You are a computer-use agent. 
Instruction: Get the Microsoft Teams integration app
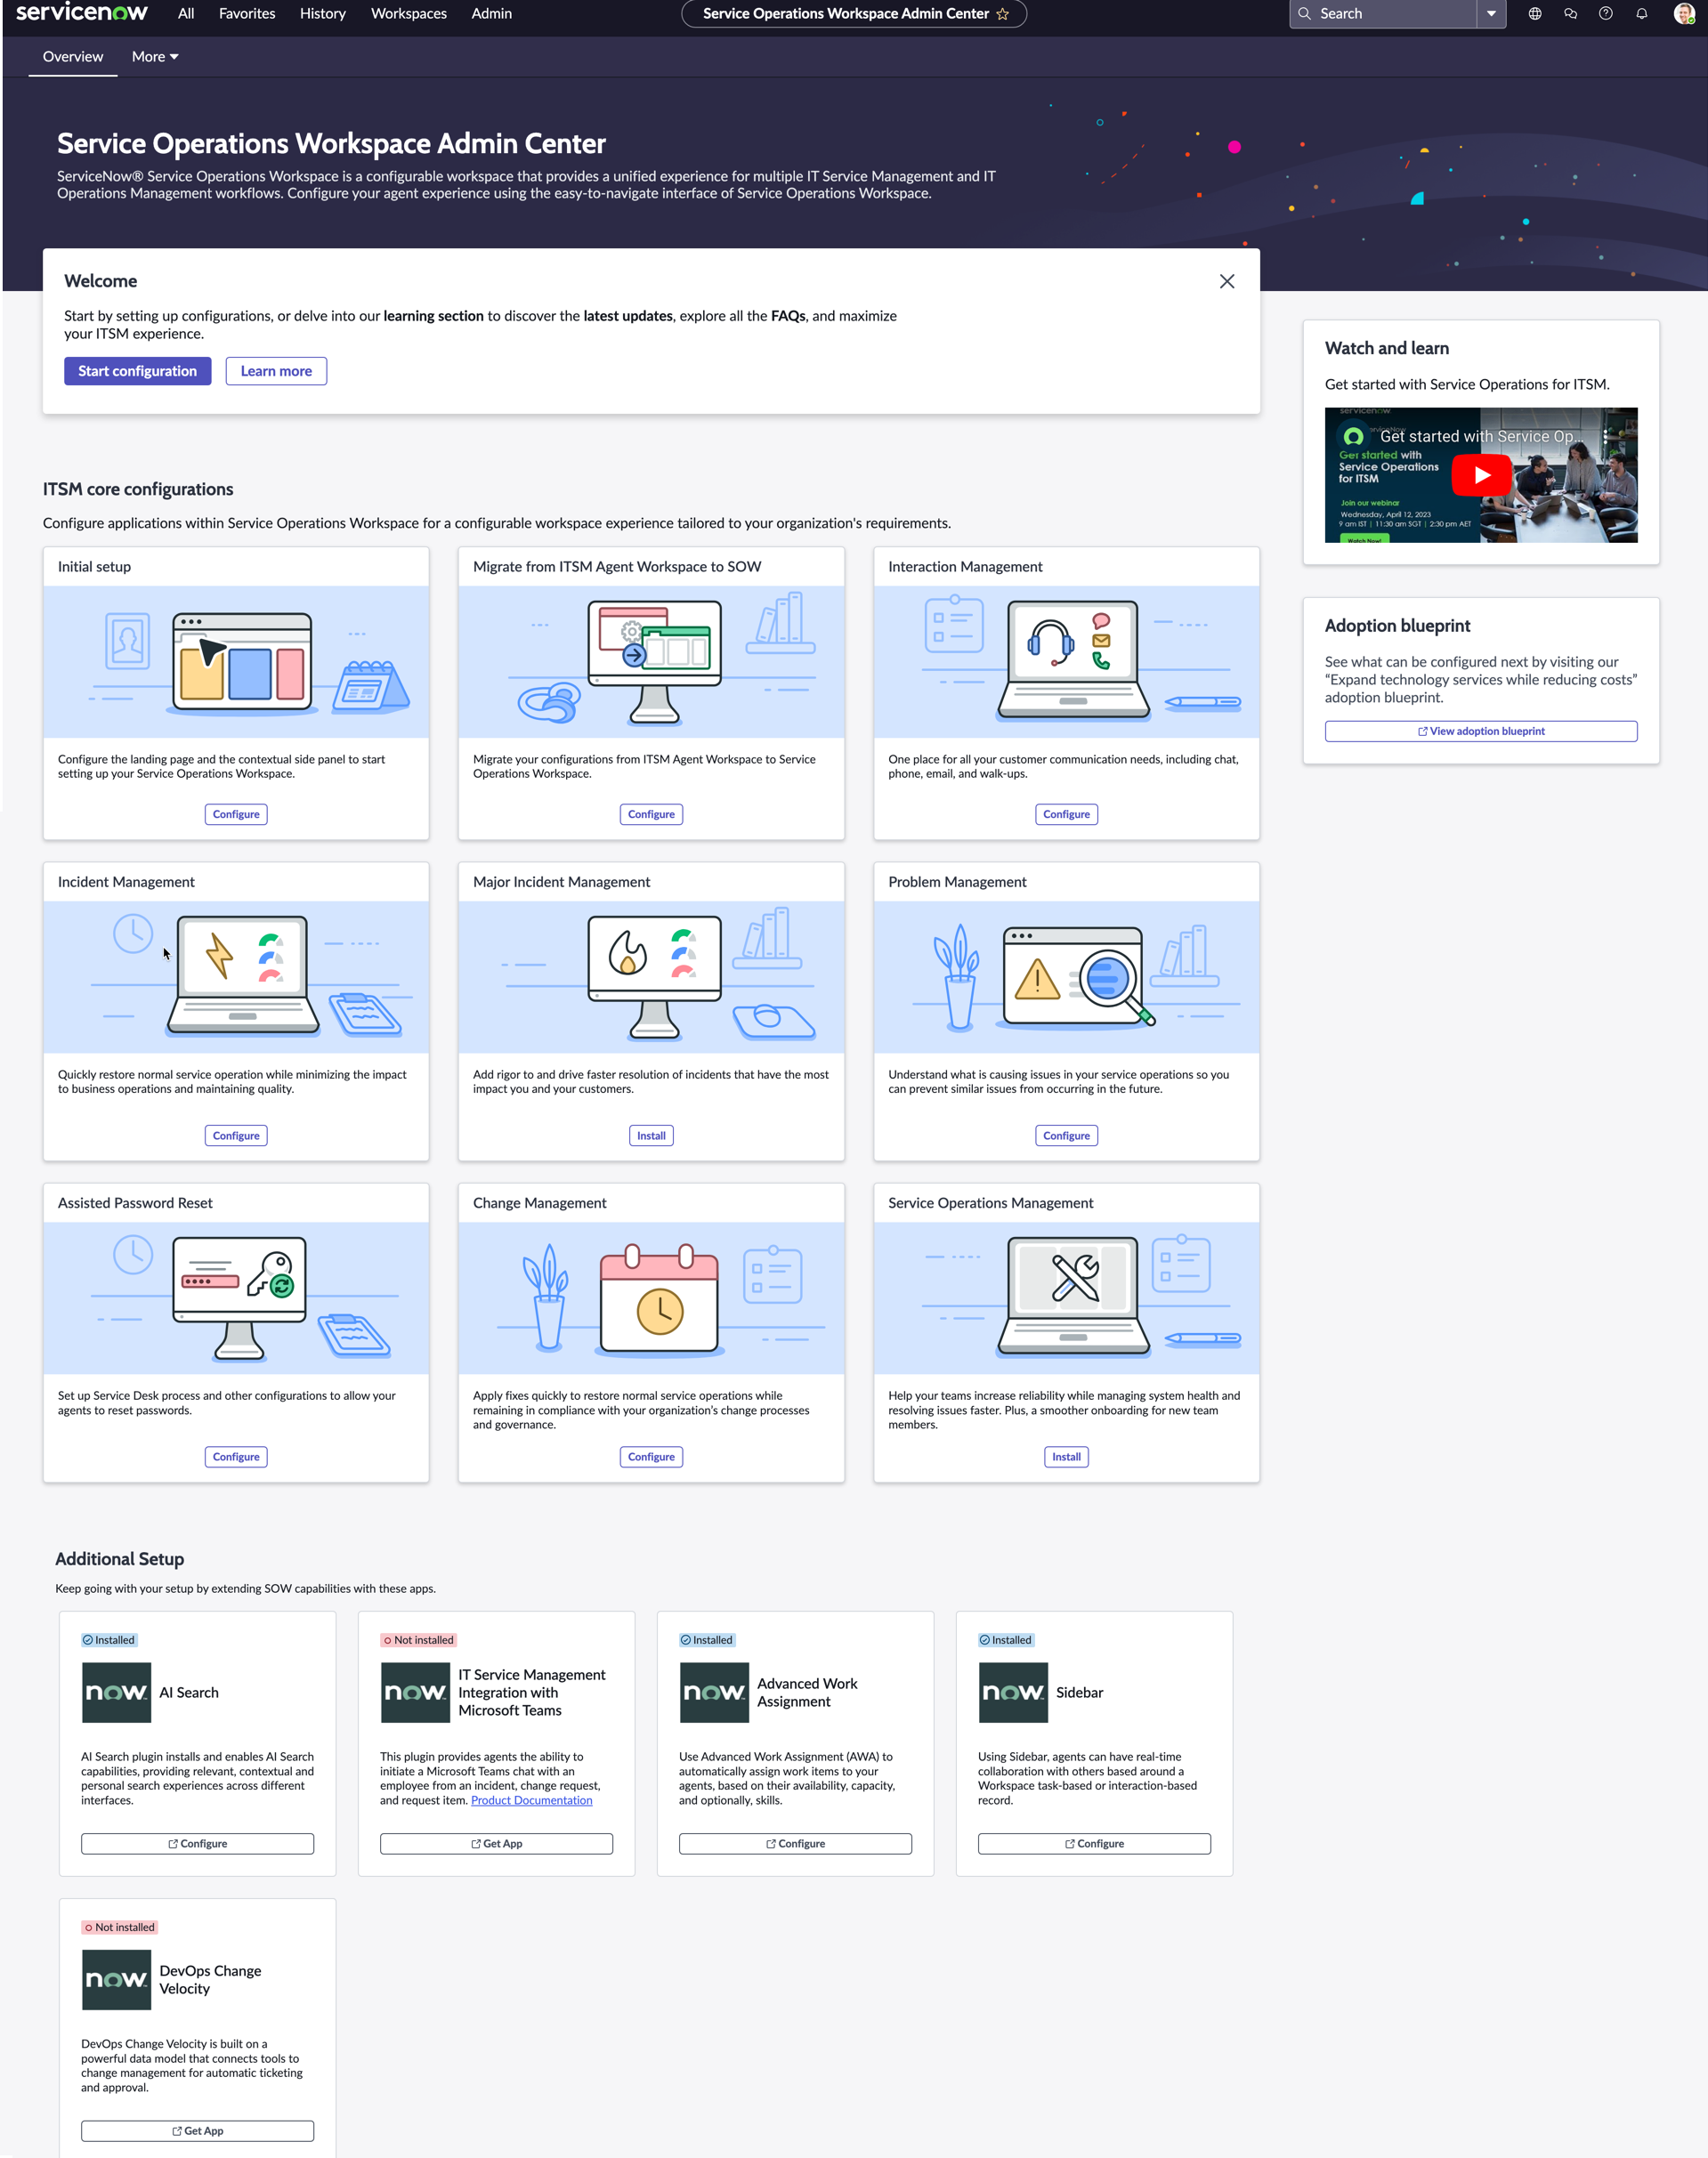click(496, 1843)
